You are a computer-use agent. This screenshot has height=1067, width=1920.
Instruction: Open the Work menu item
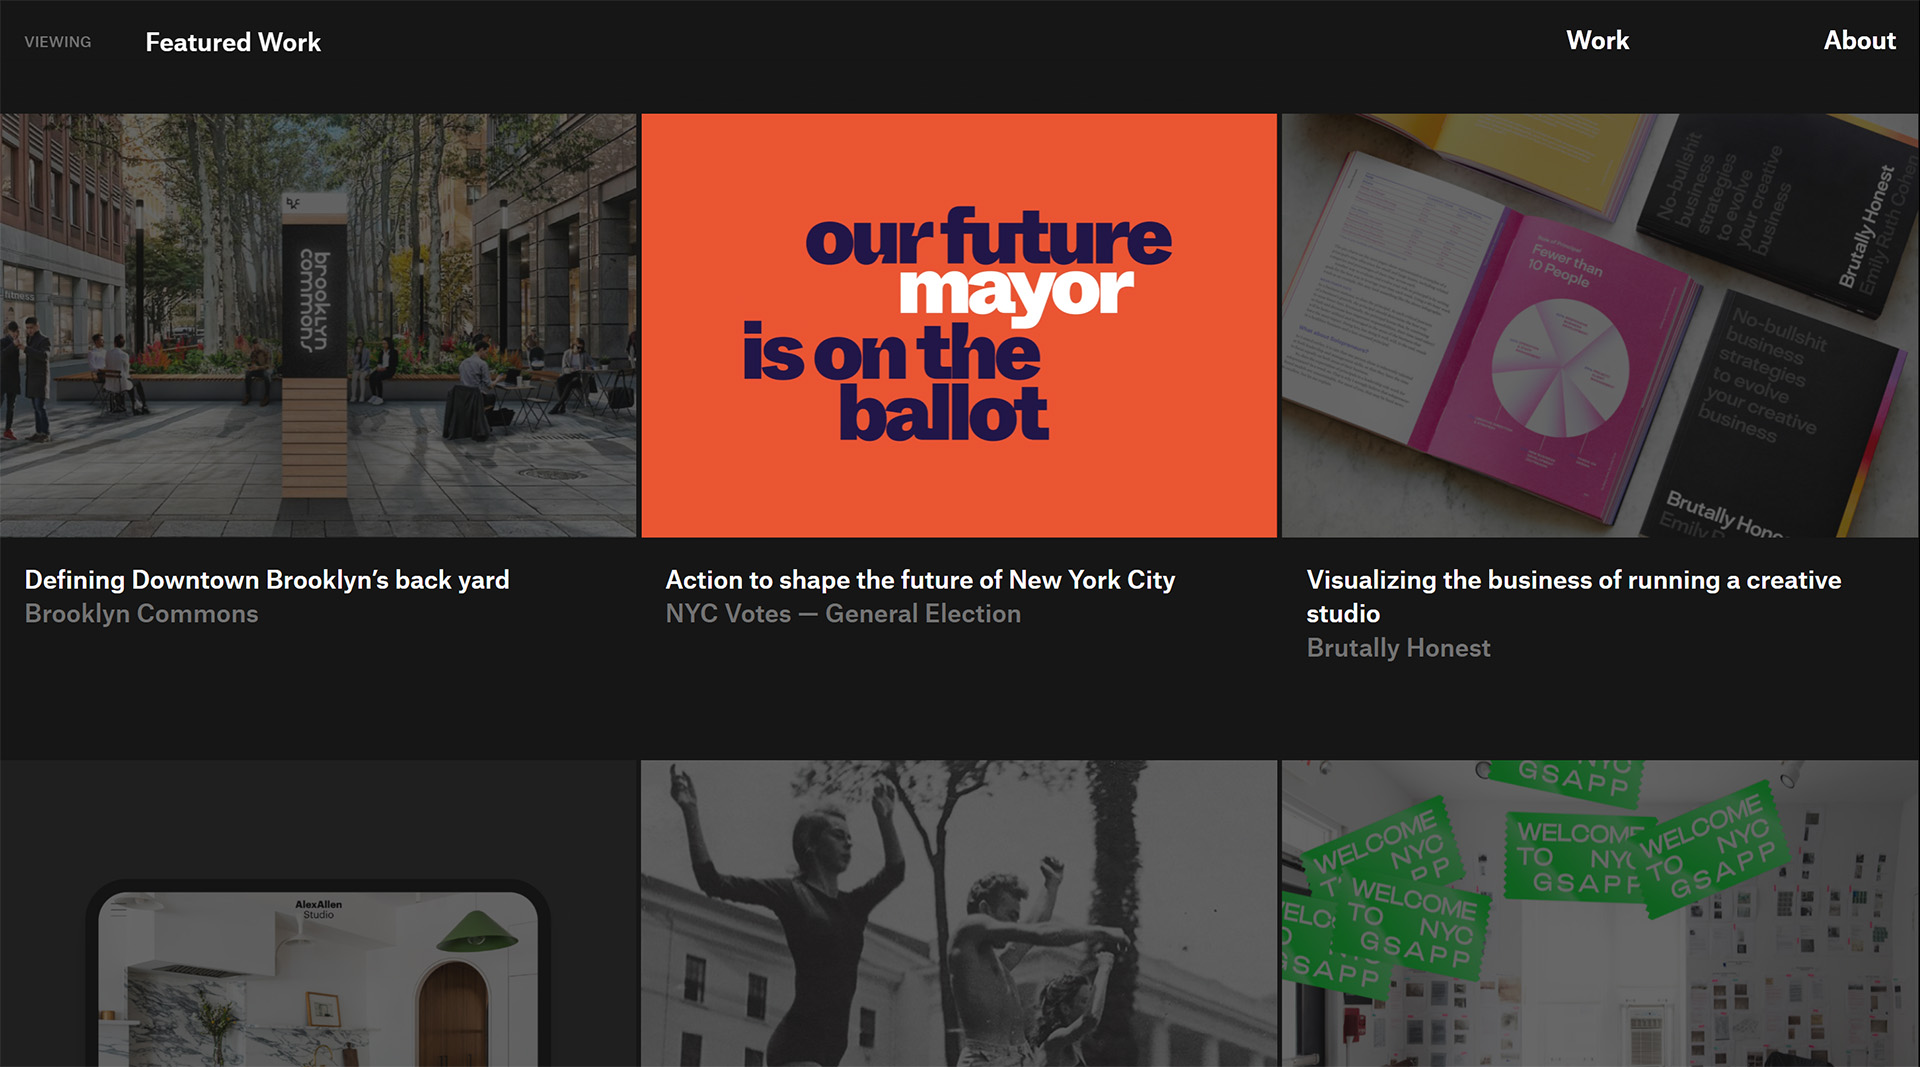(1597, 41)
